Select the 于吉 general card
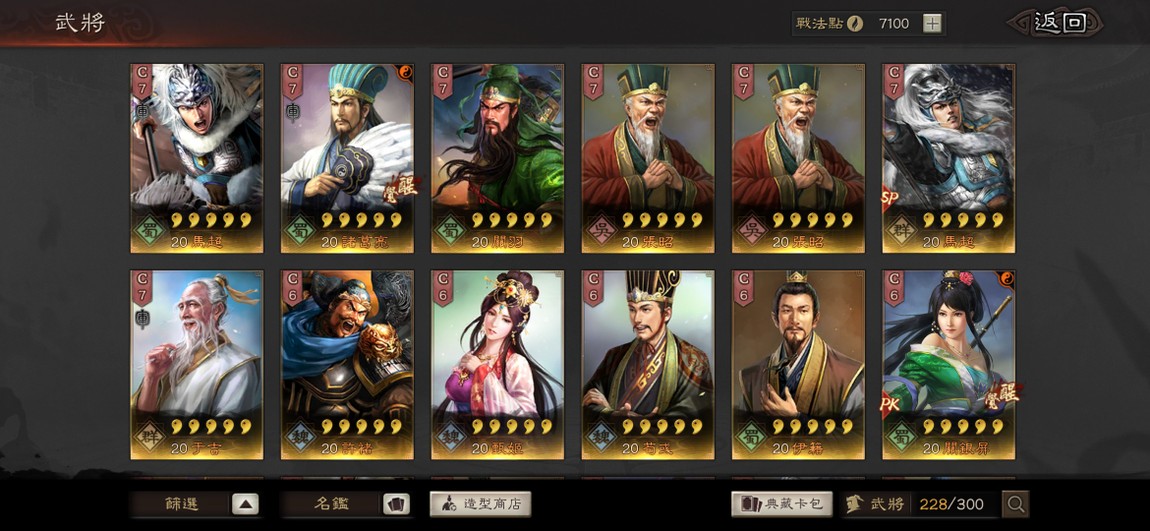The image size is (1150, 531). pyautogui.click(x=197, y=365)
